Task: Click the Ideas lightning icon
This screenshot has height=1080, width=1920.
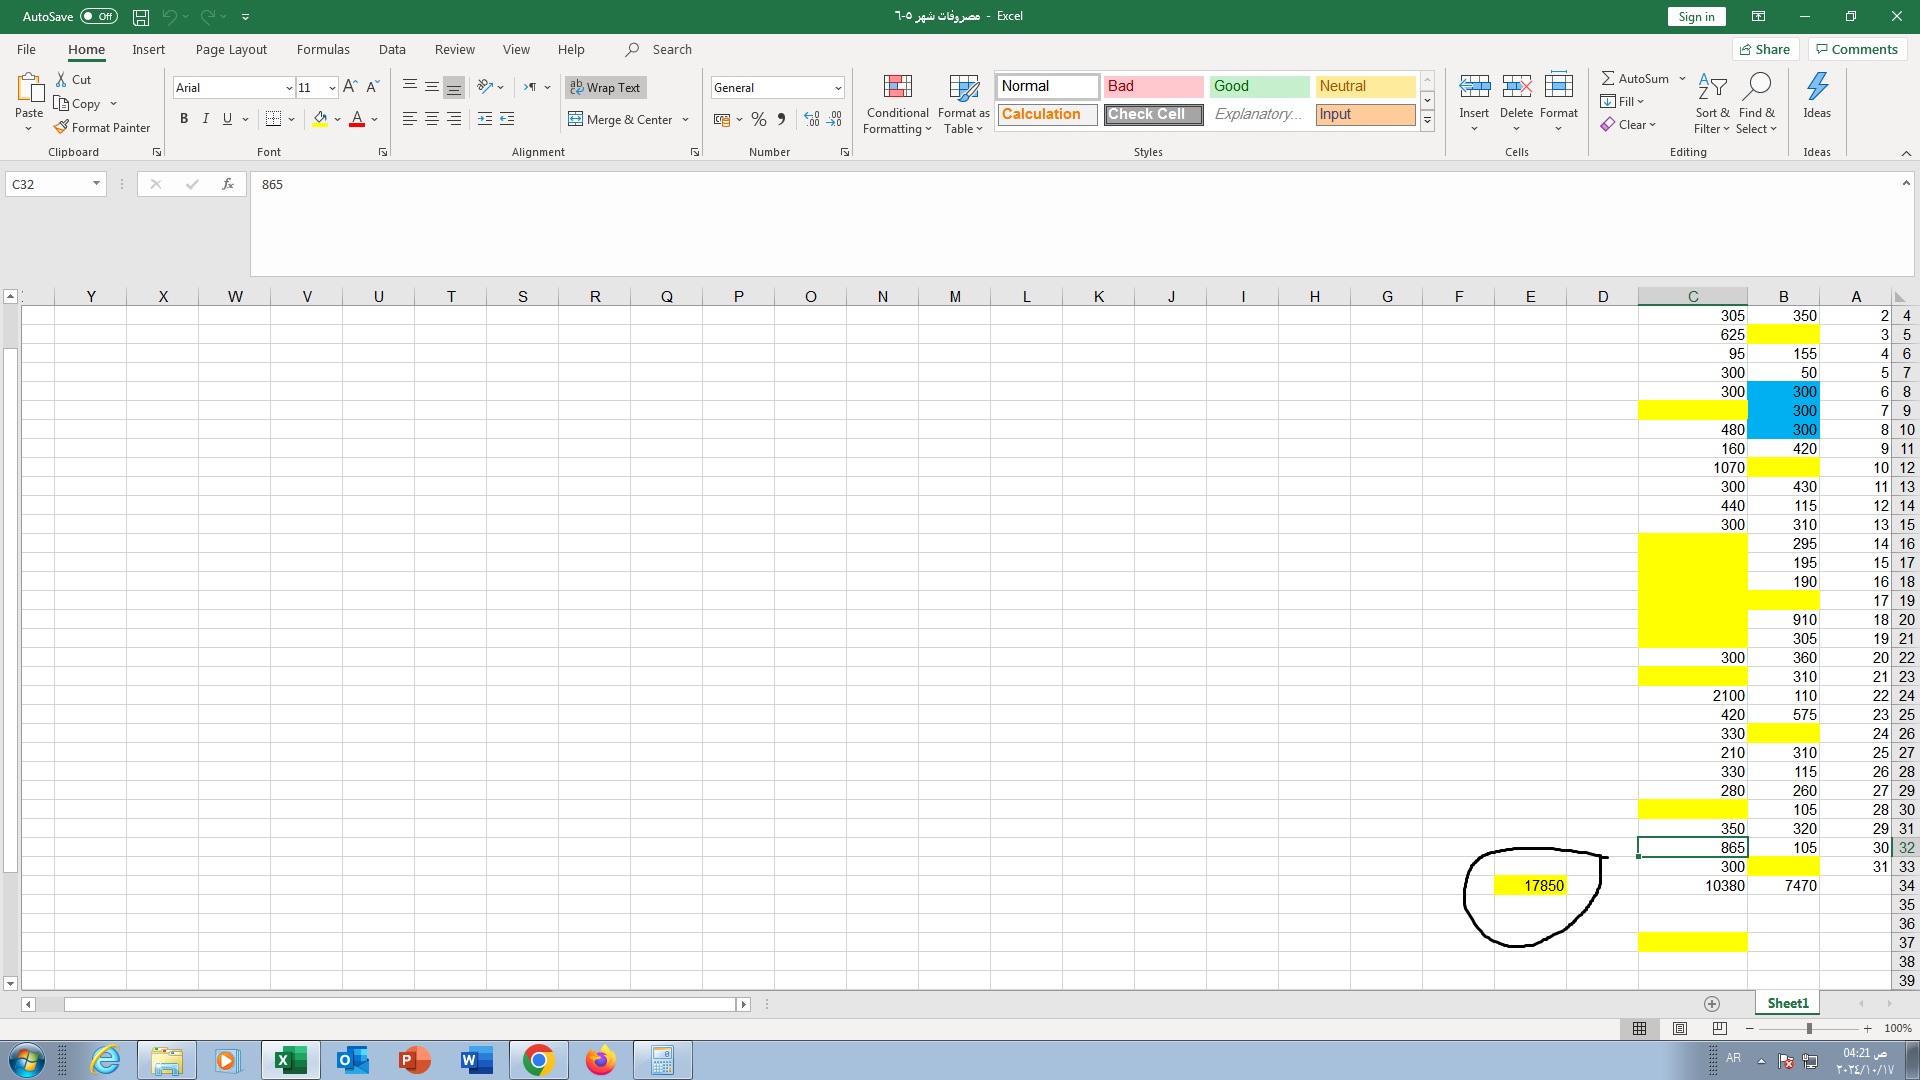Action: (x=1817, y=88)
